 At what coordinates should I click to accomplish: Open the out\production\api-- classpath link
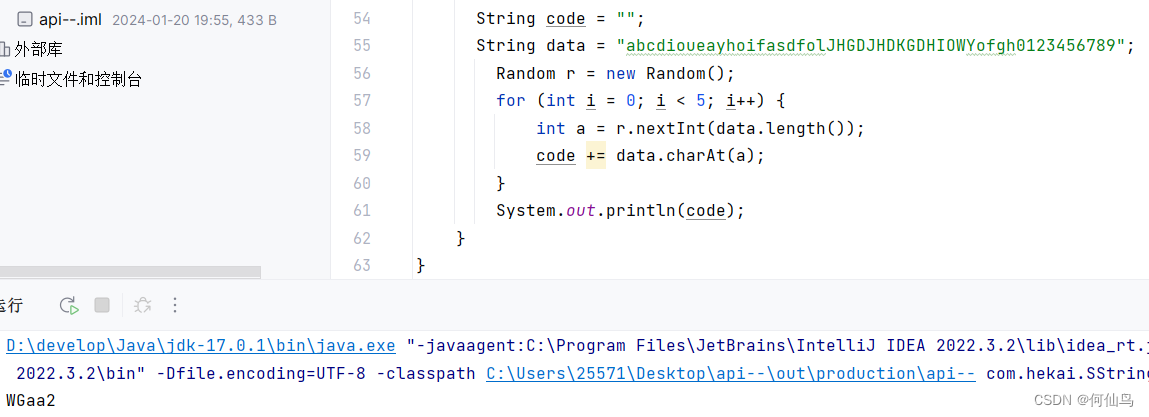(x=731, y=373)
